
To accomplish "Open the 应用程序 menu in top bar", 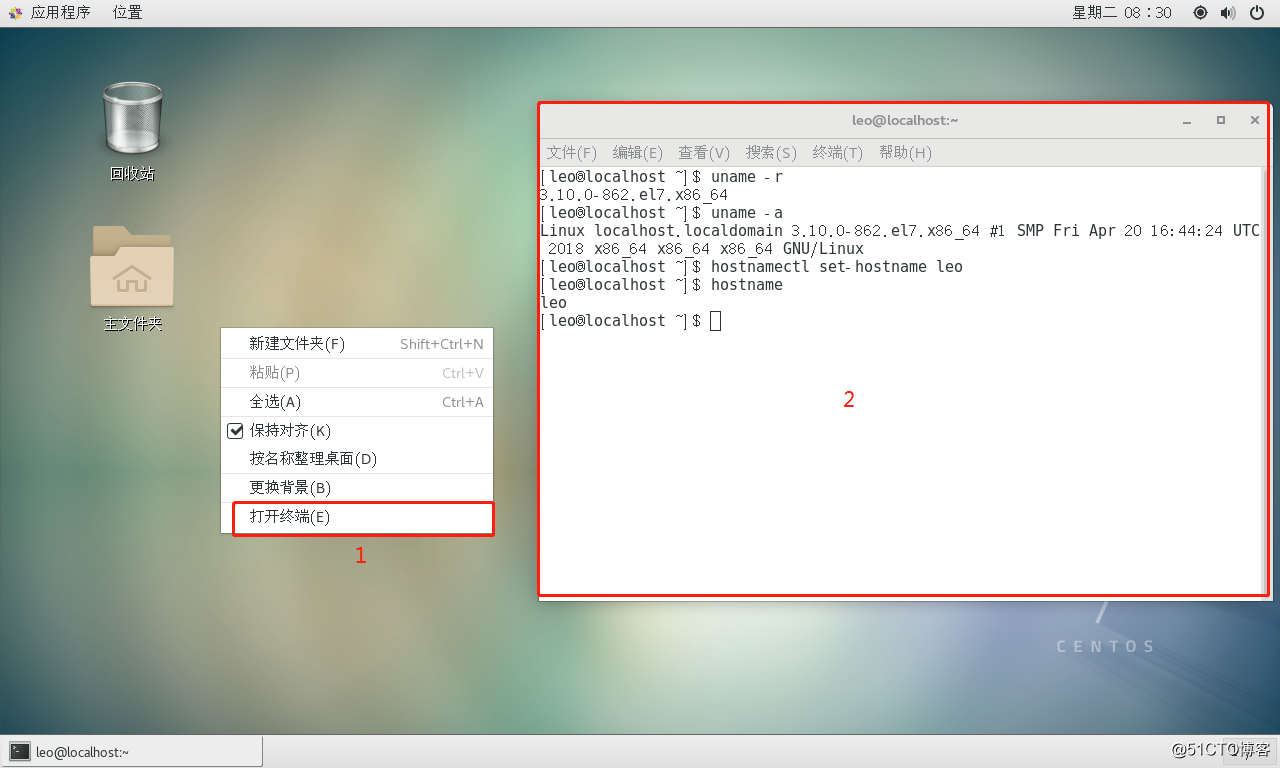I will pyautogui.click(x=61, y=13).
